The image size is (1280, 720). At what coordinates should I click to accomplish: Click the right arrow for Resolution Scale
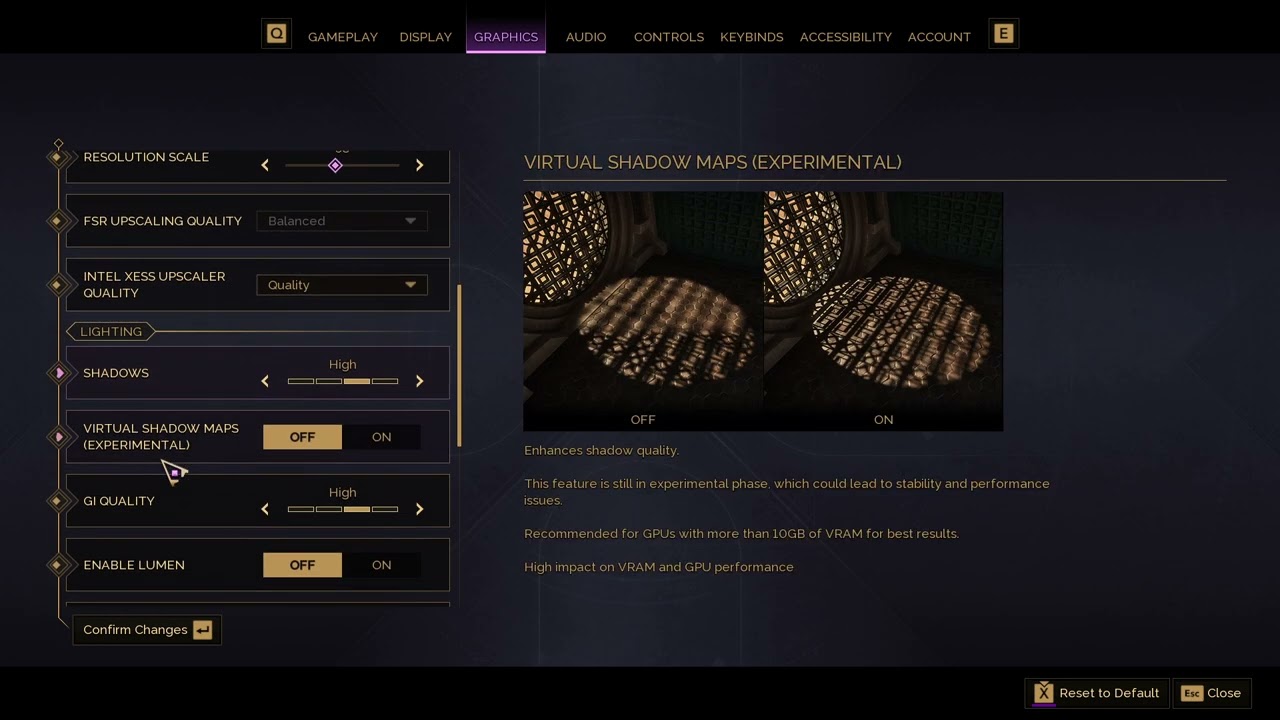pyautogui.click(x=419, y=165)
